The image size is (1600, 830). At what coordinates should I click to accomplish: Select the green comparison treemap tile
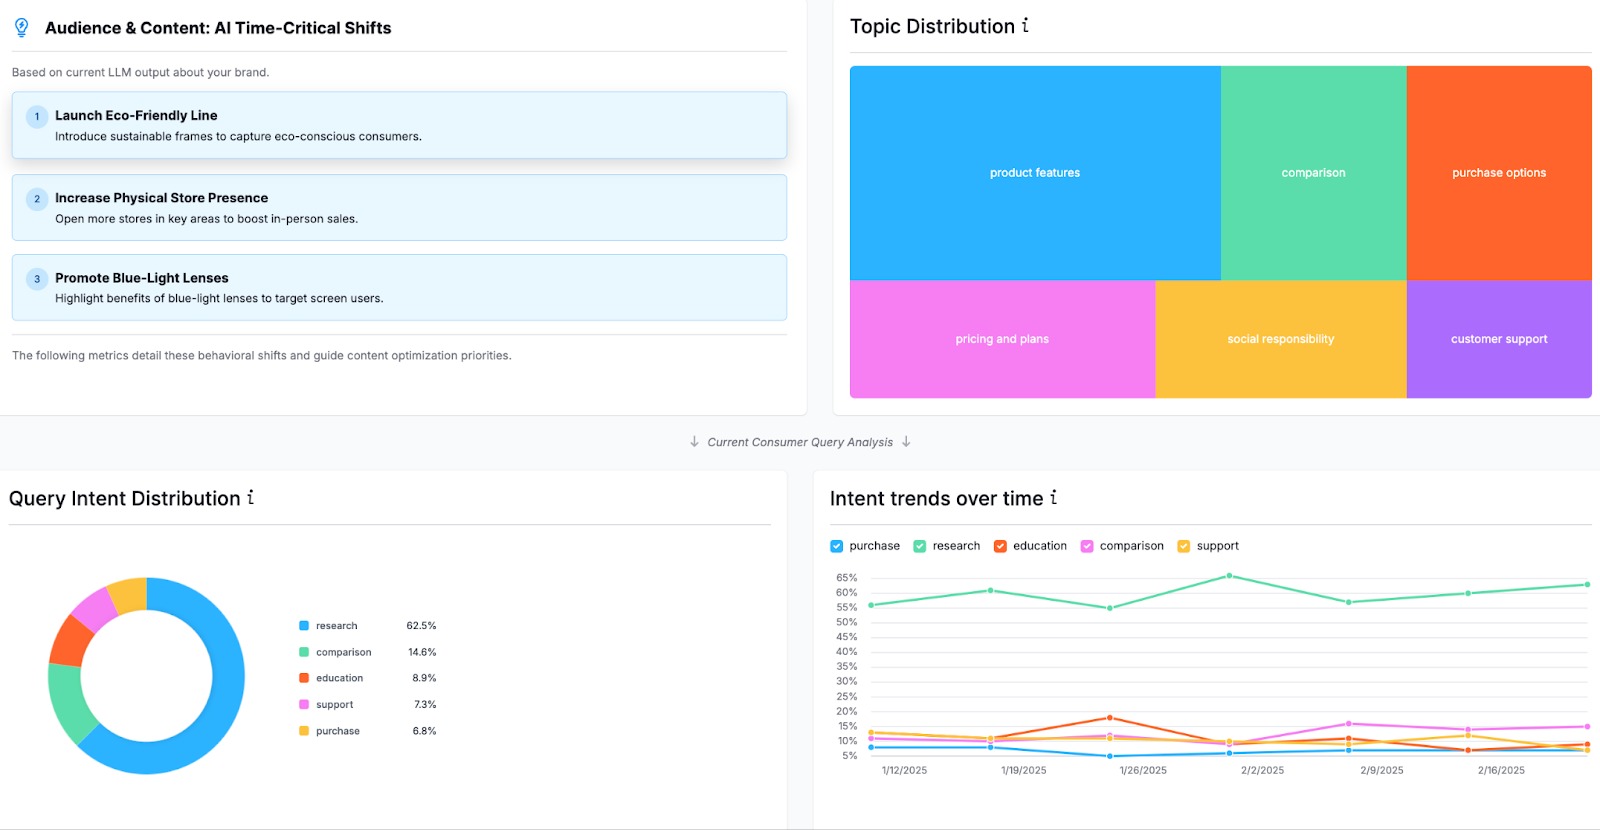[1314, 173]
